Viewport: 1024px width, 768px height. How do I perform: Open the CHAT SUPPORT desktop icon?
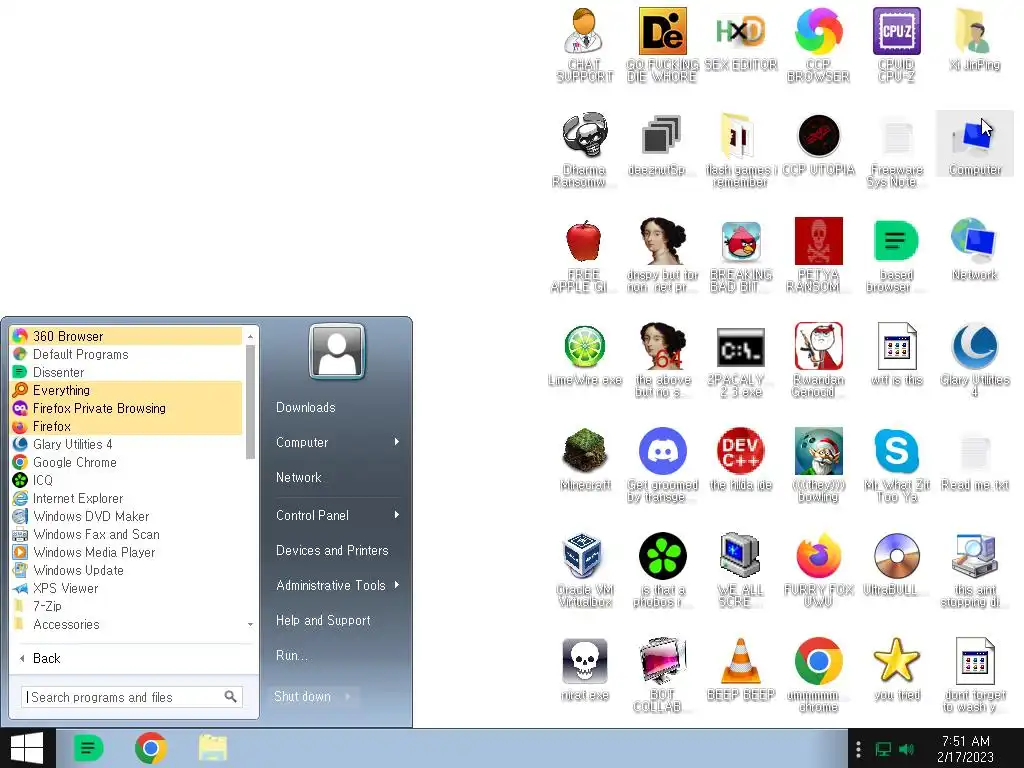click(x=584, y=44)
